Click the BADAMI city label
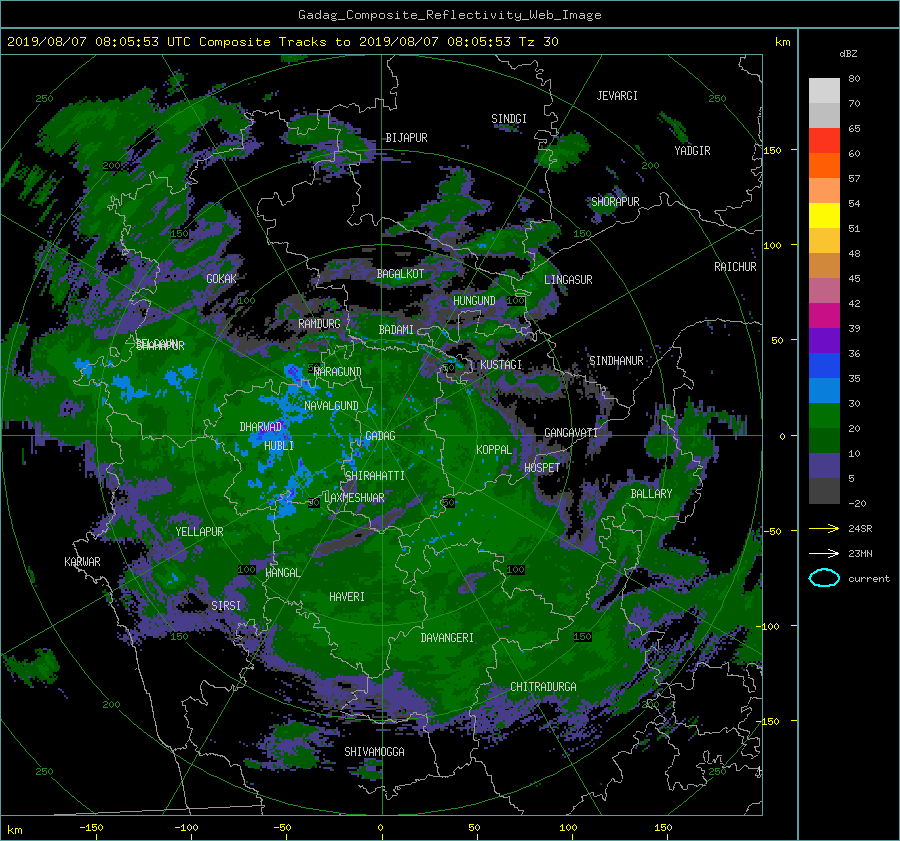900x841 pixels. (396, 330)
